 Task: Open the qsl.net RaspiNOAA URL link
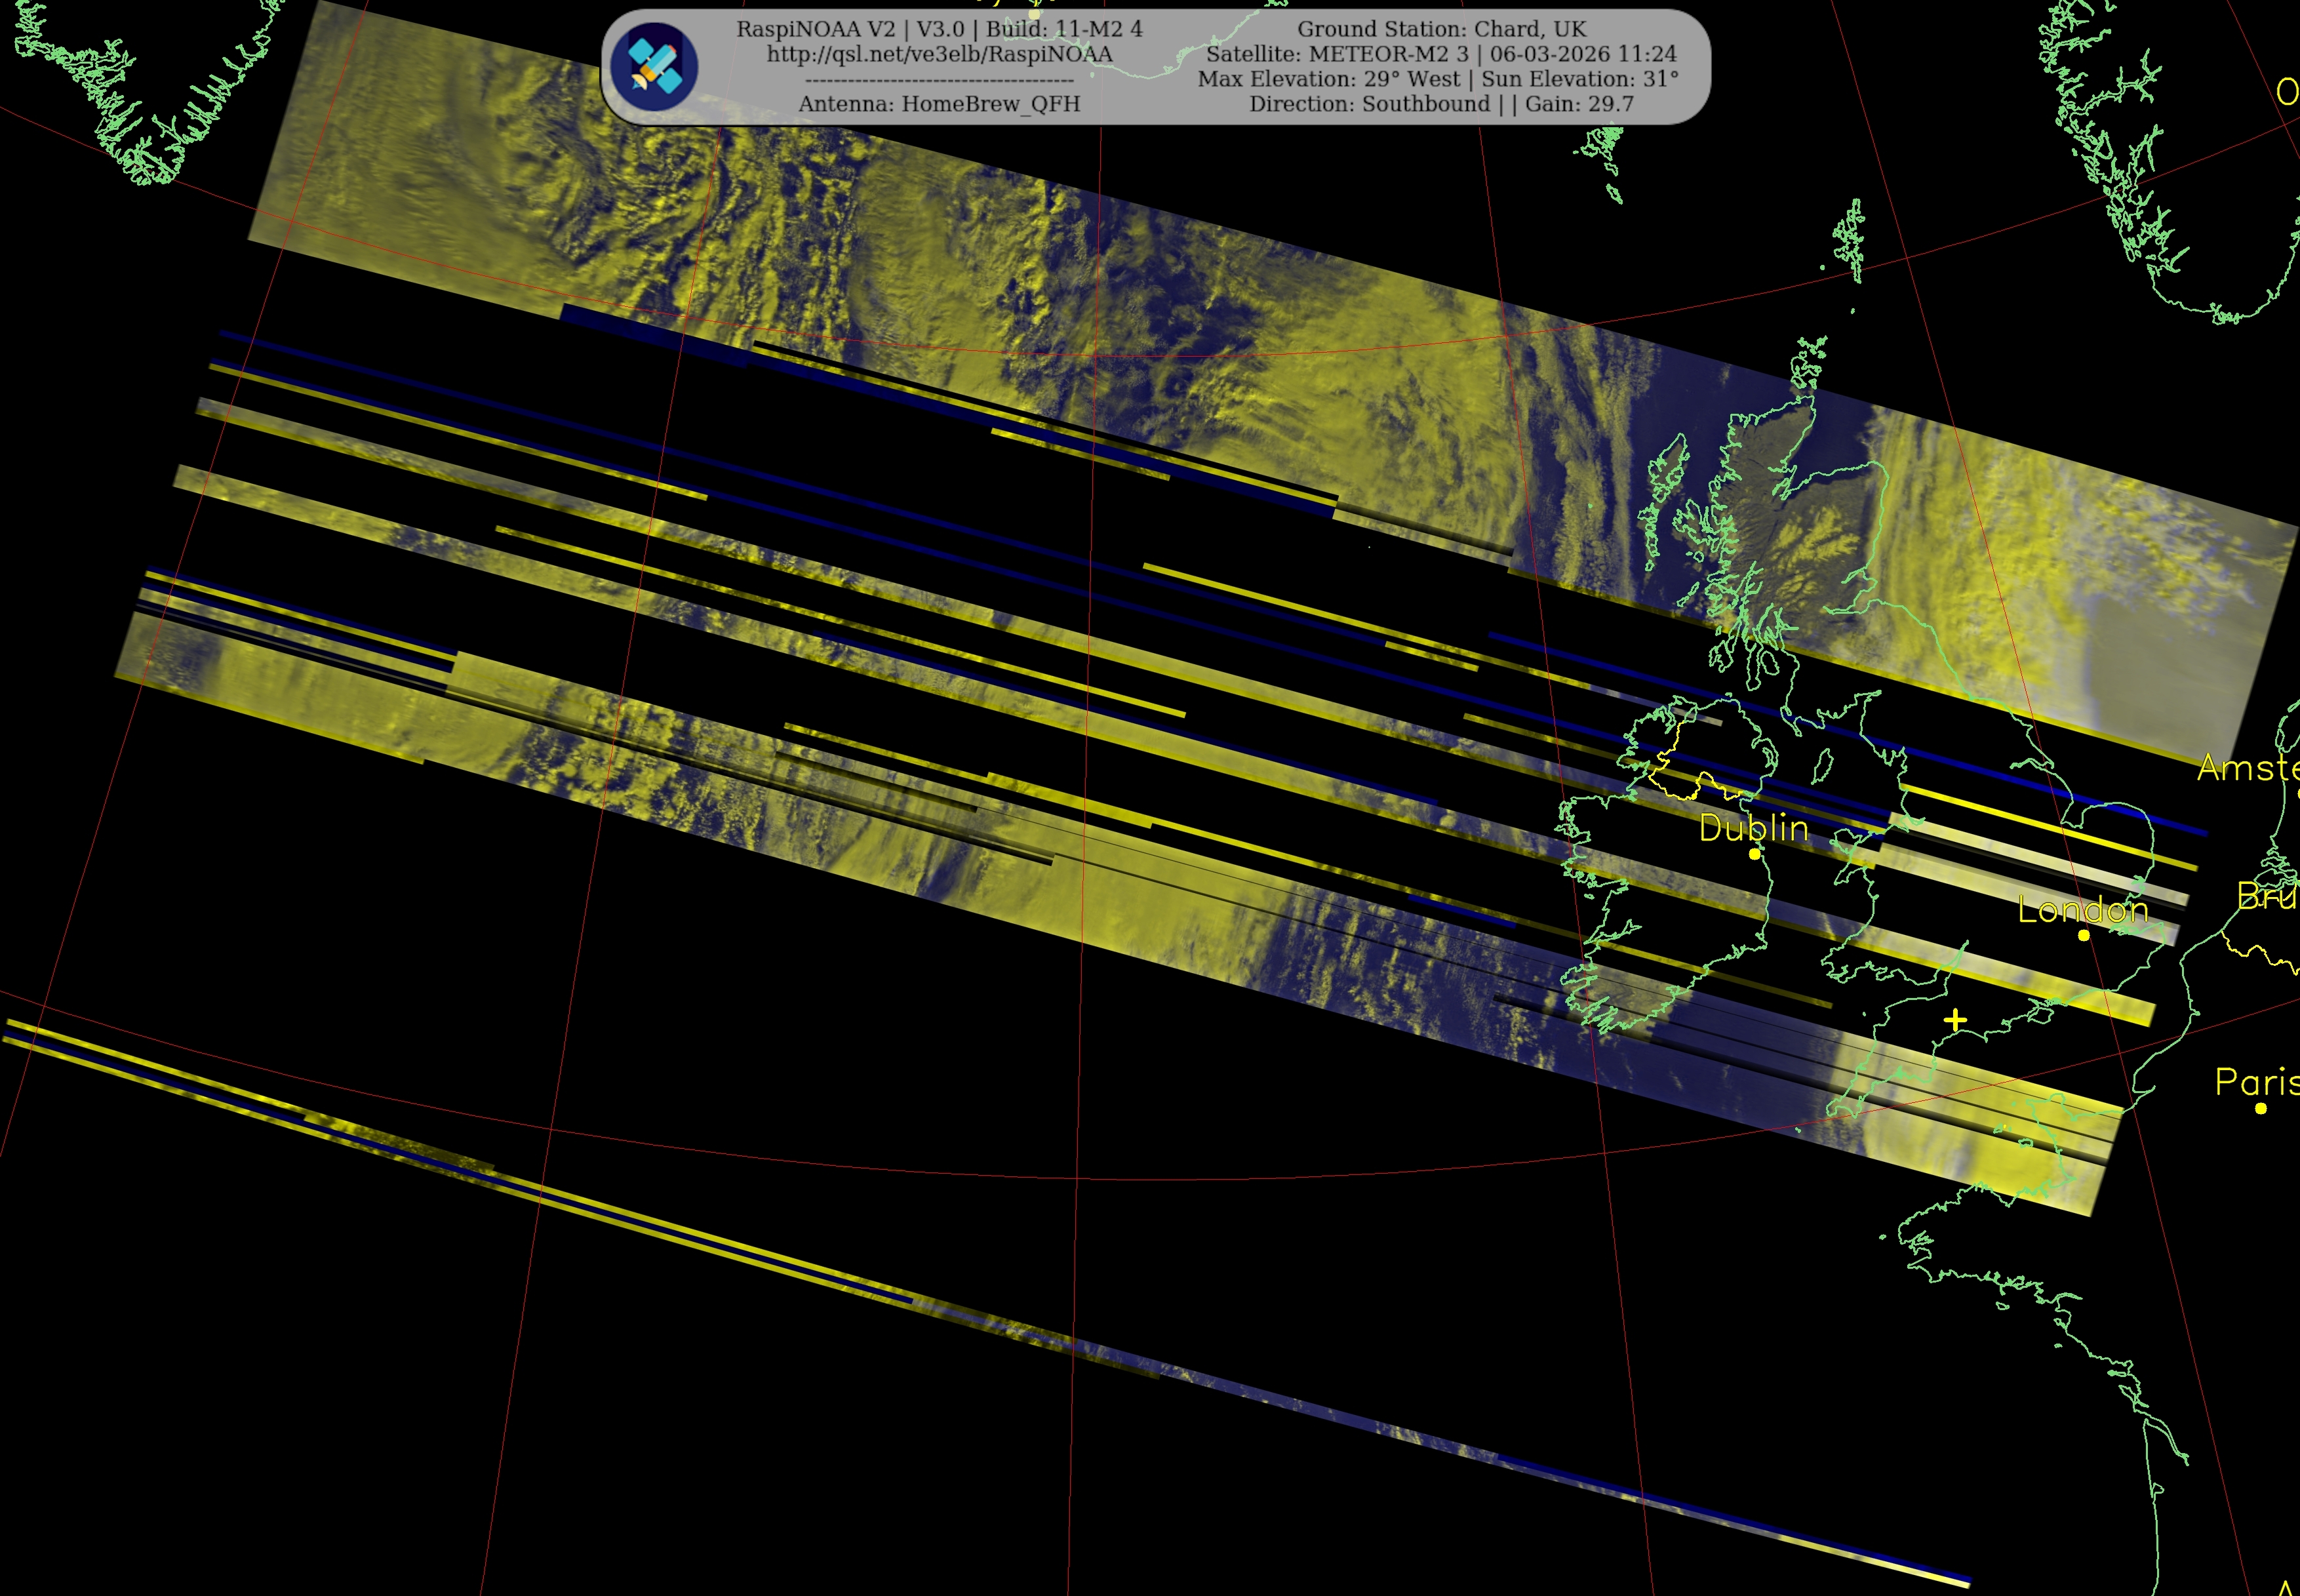(x=939, y=54)
